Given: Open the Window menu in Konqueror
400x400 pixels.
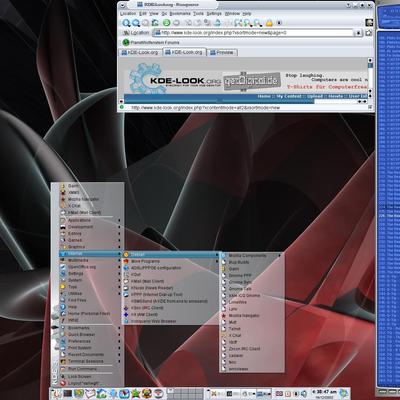Looking at the screenshot, I should 232,14.
